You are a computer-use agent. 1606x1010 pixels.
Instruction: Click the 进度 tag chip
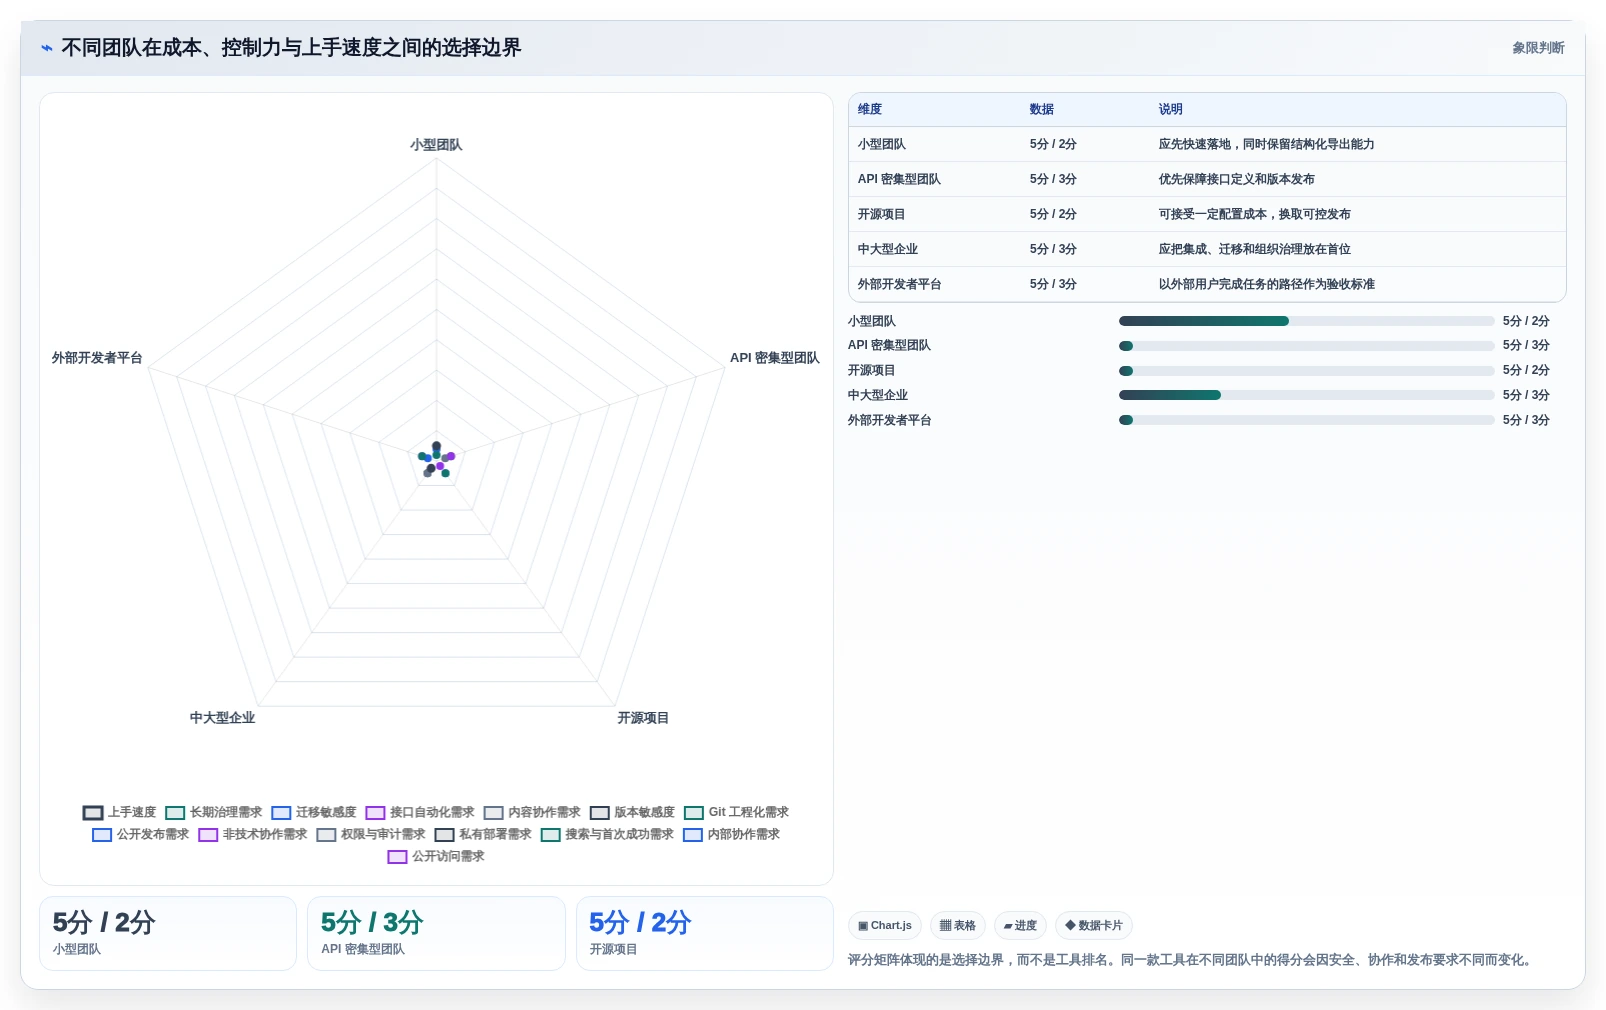click(x=1020, y=926)
